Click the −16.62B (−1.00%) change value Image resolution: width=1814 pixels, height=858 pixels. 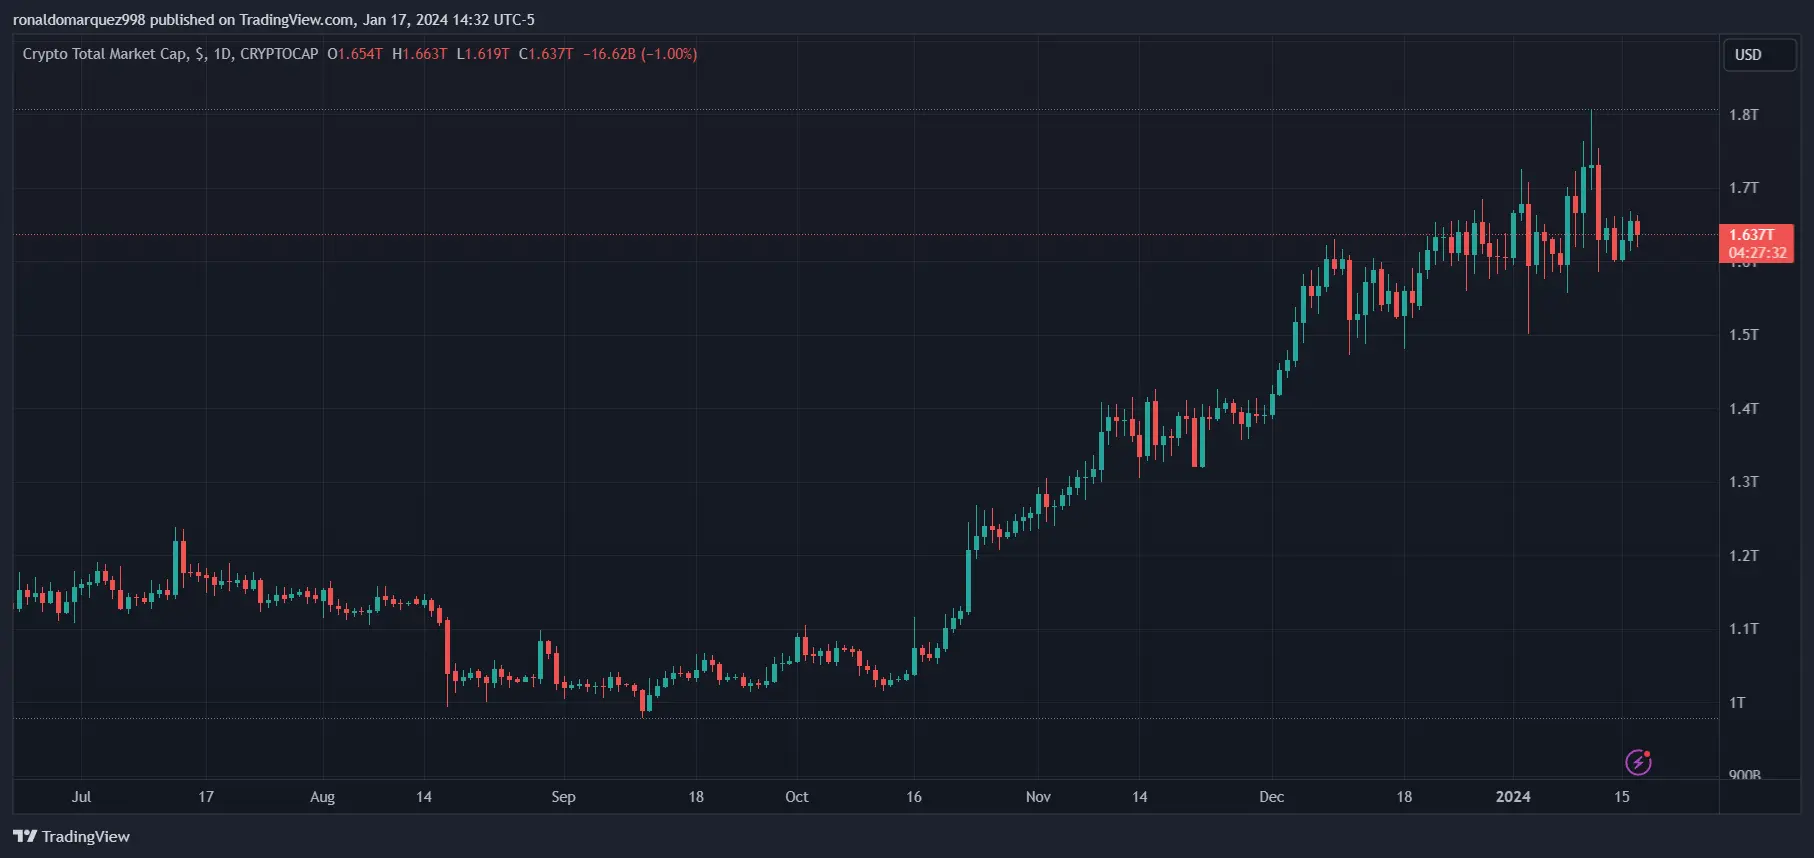pyautogui.click(x=640, y=54)
